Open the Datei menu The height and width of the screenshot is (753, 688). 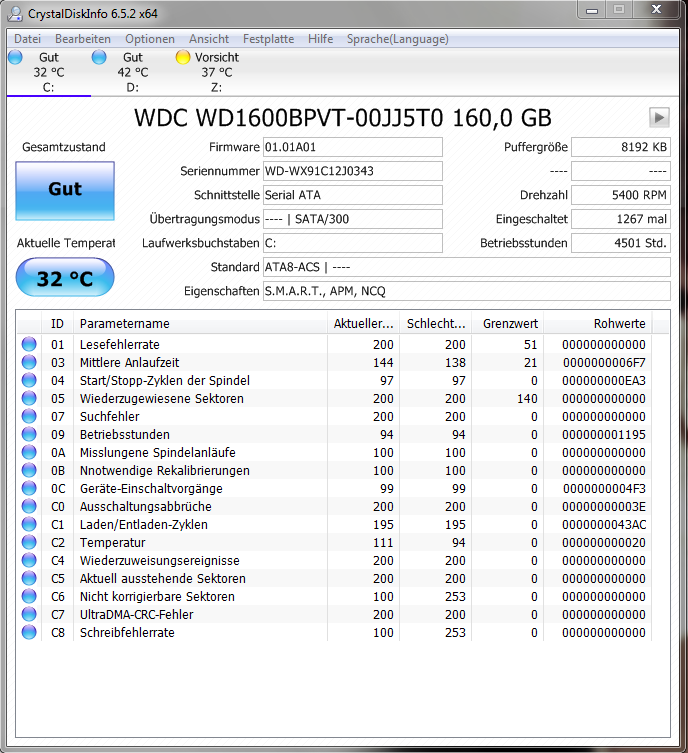click(27, 39)
